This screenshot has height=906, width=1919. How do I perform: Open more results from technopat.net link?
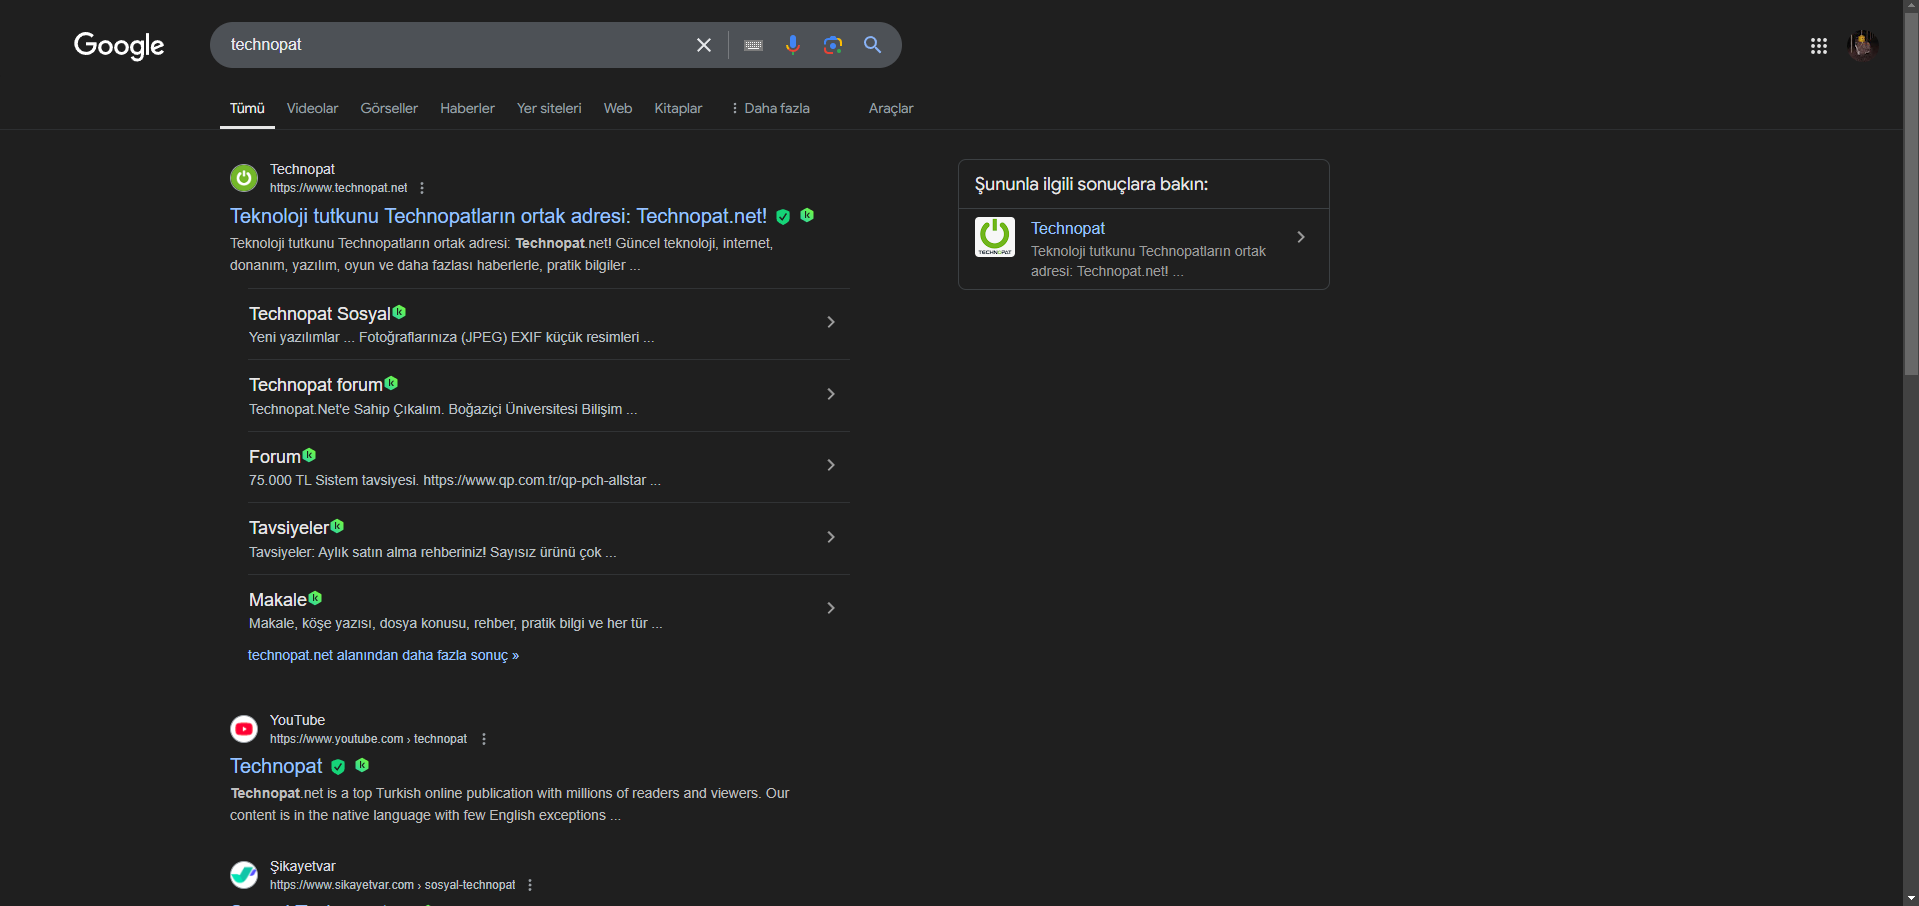[x=383, y=655]
